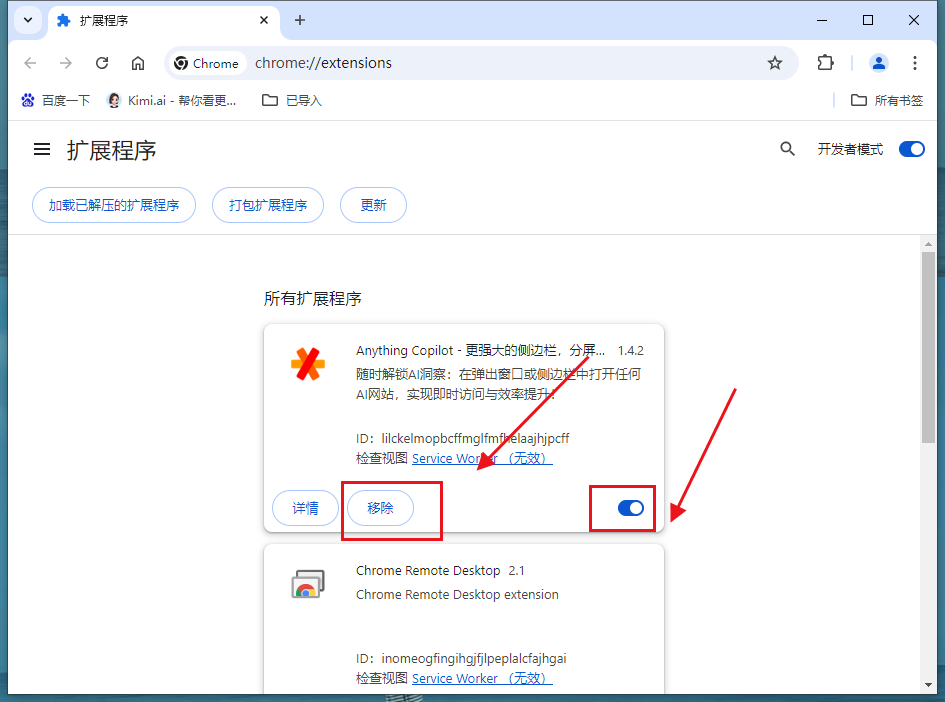Click the Anything Copilot extension icon
This screenshot has width=945, height=702.
pos(308,364)
